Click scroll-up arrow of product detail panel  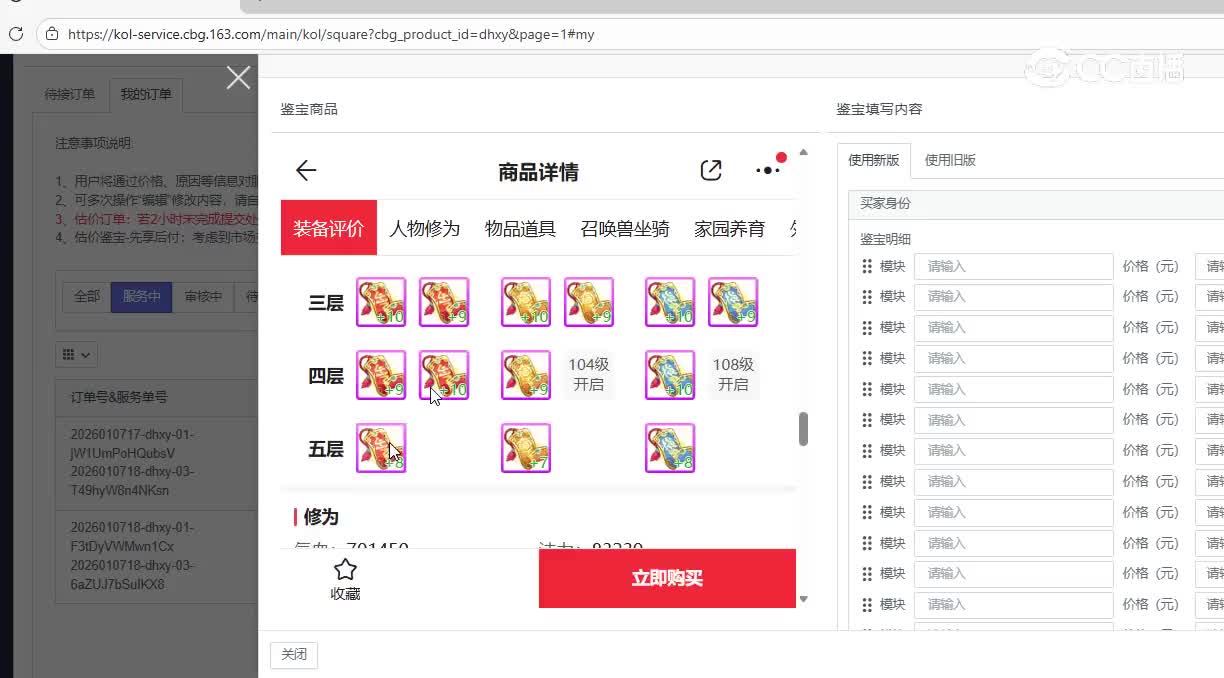[803, 153]
